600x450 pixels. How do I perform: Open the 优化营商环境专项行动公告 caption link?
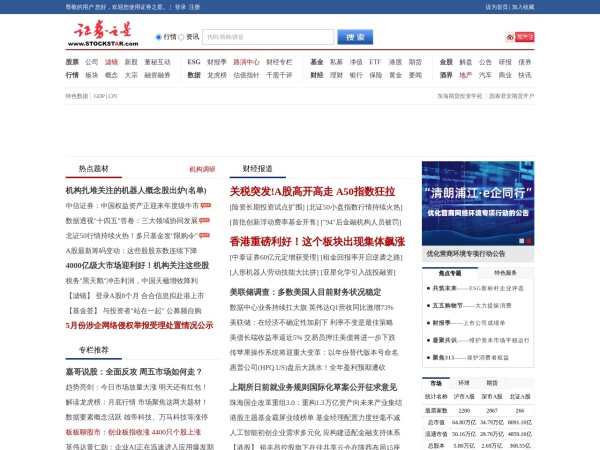pyautogui.click(x=466, y=254)
